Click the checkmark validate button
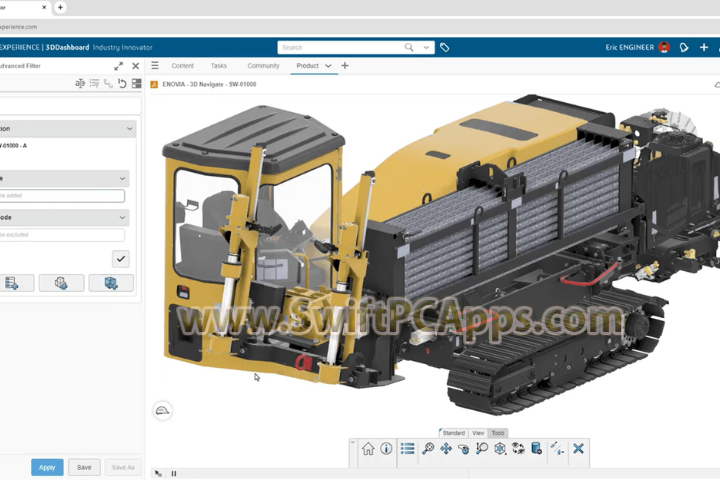Image resolution: width=720 pixels, height=480 pixels. [x=121, y=259]
